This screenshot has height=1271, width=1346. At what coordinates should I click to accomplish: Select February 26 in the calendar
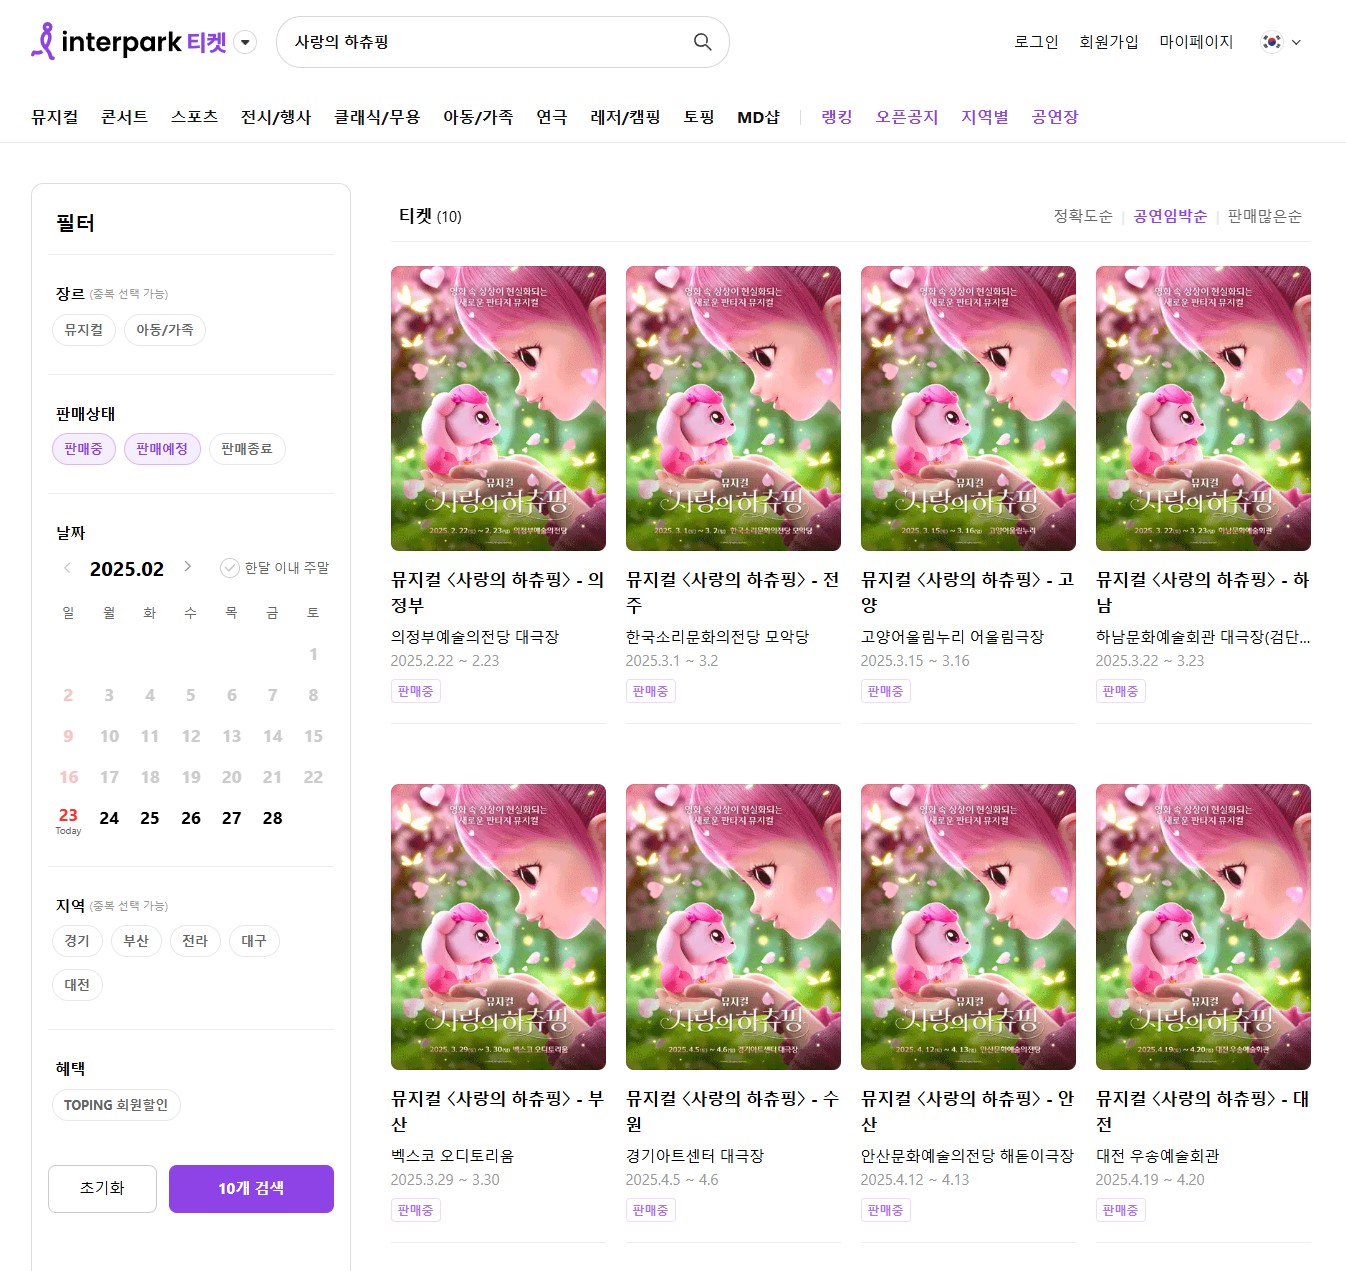point(191,818)
